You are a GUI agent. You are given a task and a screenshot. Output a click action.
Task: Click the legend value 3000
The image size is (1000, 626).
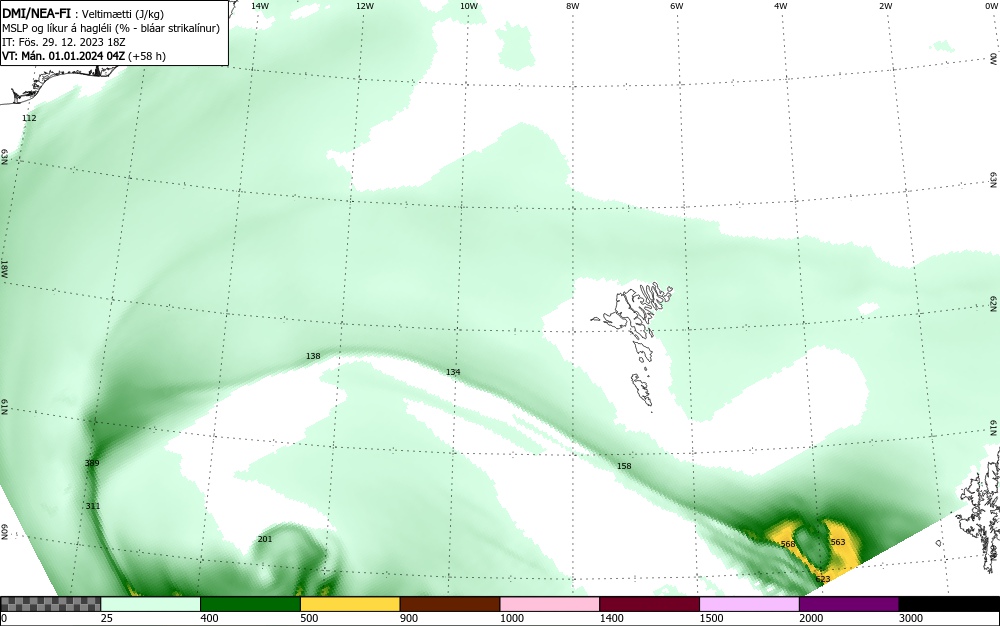[911, 618]
